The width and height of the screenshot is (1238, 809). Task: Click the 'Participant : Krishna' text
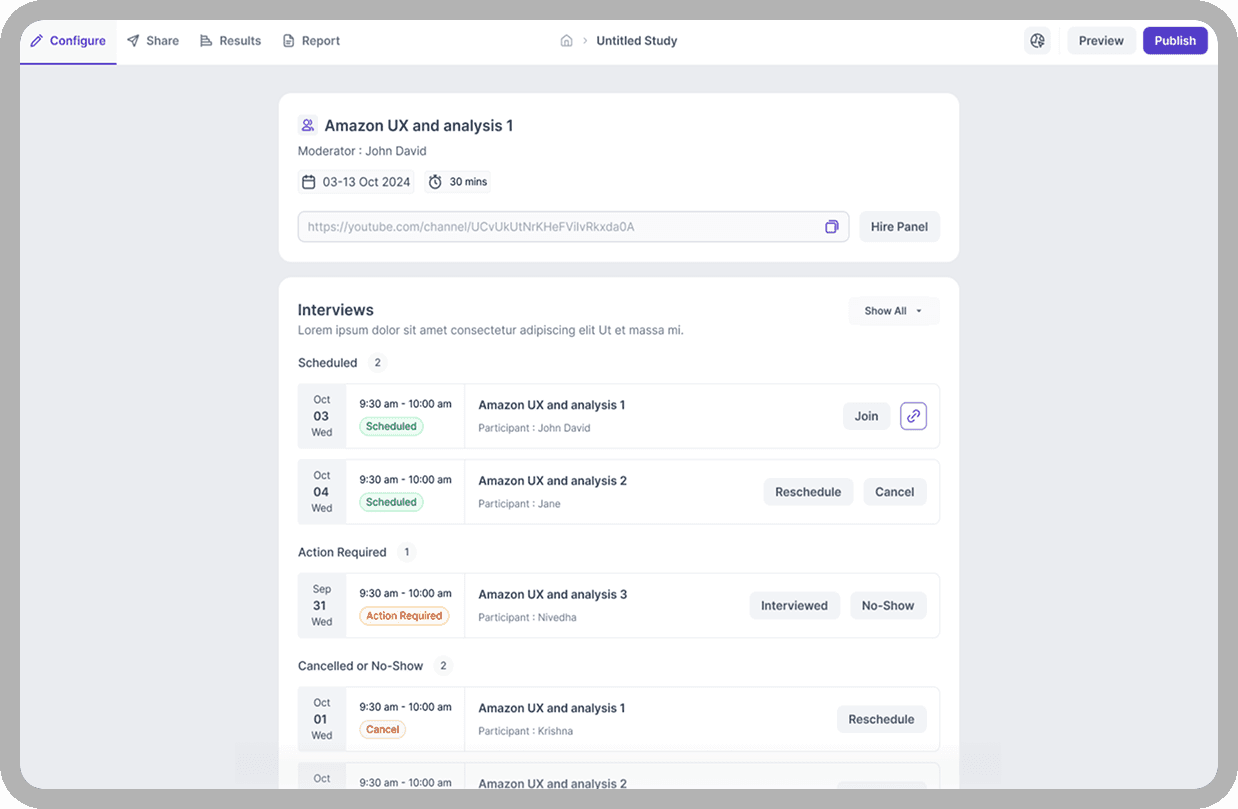pyautogui.click(x=526, y=731)
